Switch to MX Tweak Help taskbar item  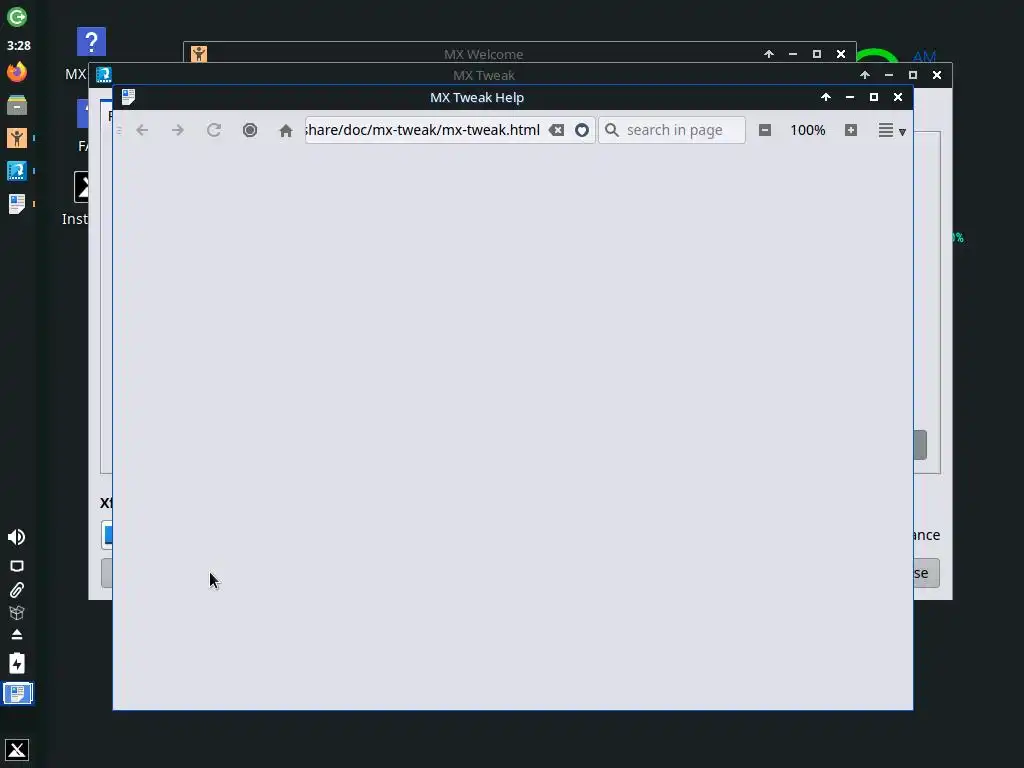17,204
